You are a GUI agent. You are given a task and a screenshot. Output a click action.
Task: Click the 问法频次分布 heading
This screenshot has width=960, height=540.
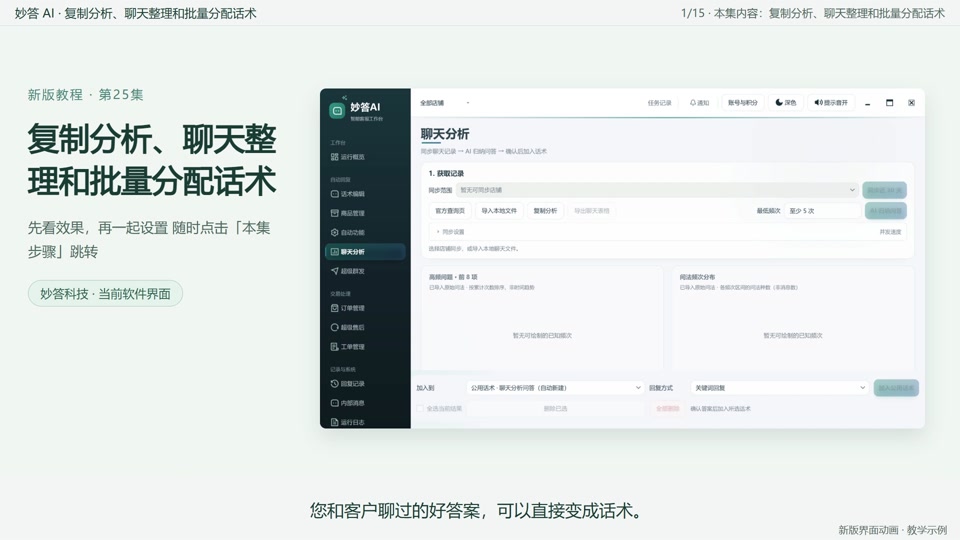pyautogui.click(x=697, y=277)
